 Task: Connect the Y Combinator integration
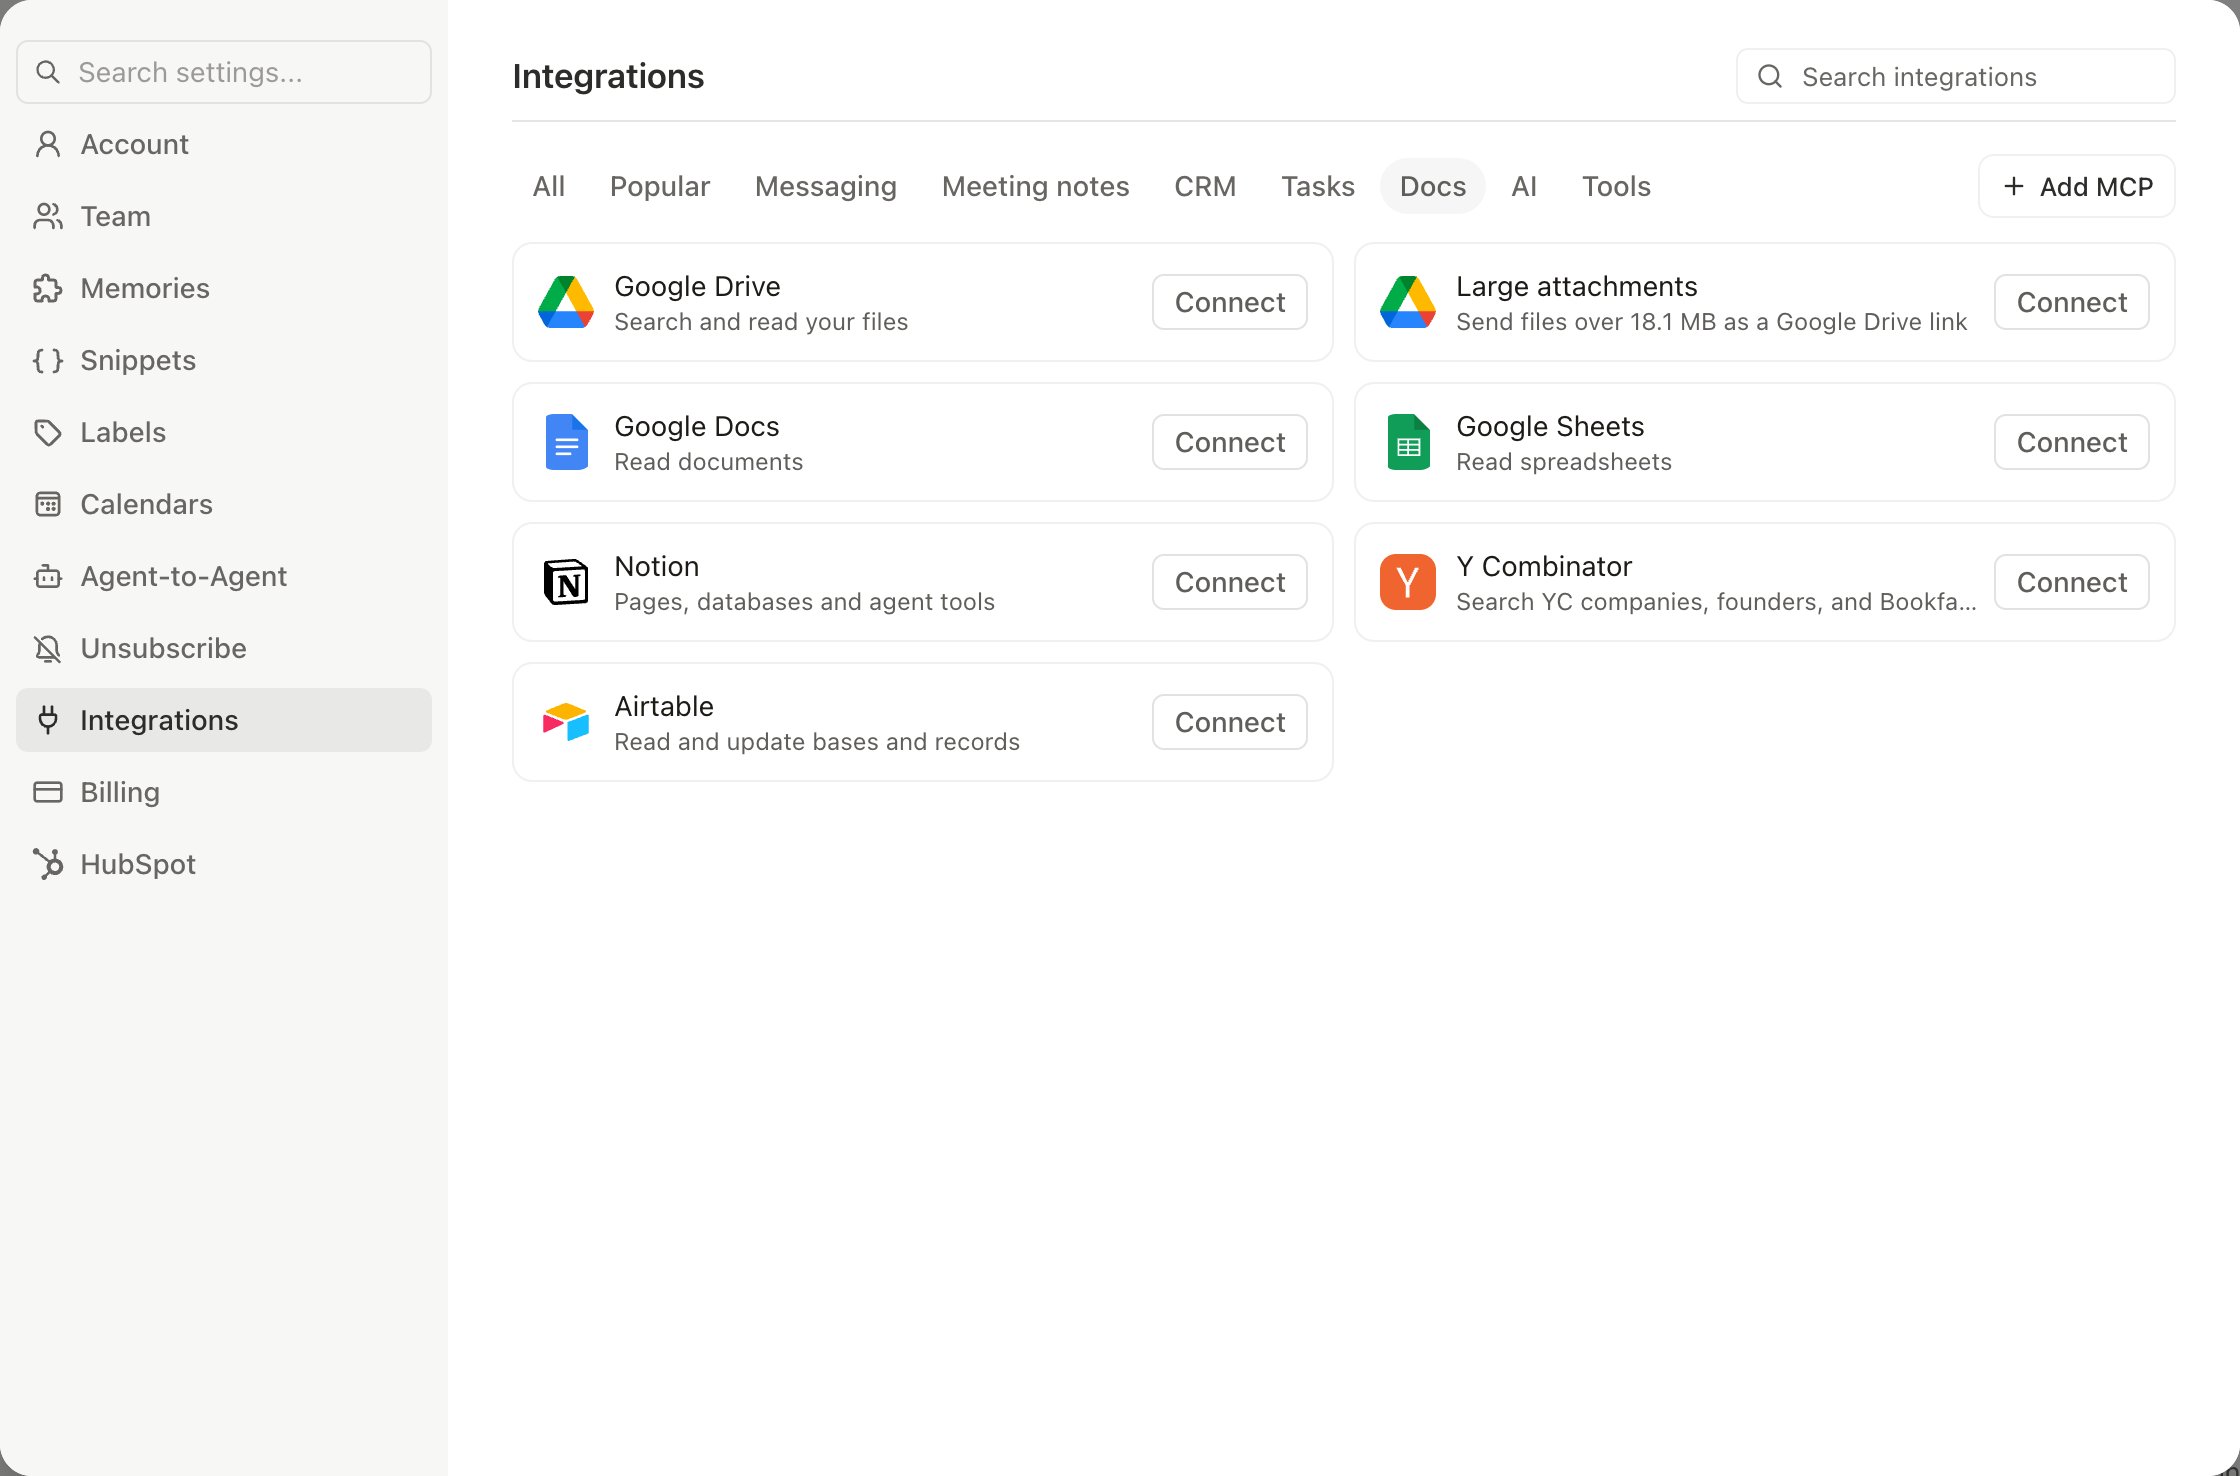(2072, 582)
